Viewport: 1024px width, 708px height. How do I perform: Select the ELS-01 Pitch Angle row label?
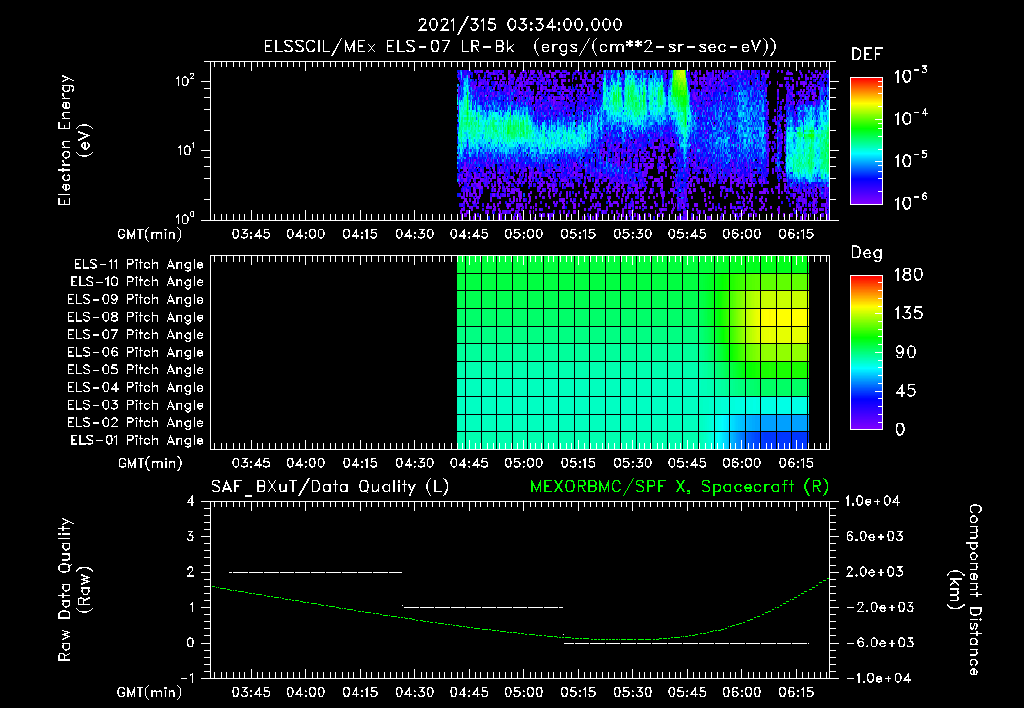point(137,441)
